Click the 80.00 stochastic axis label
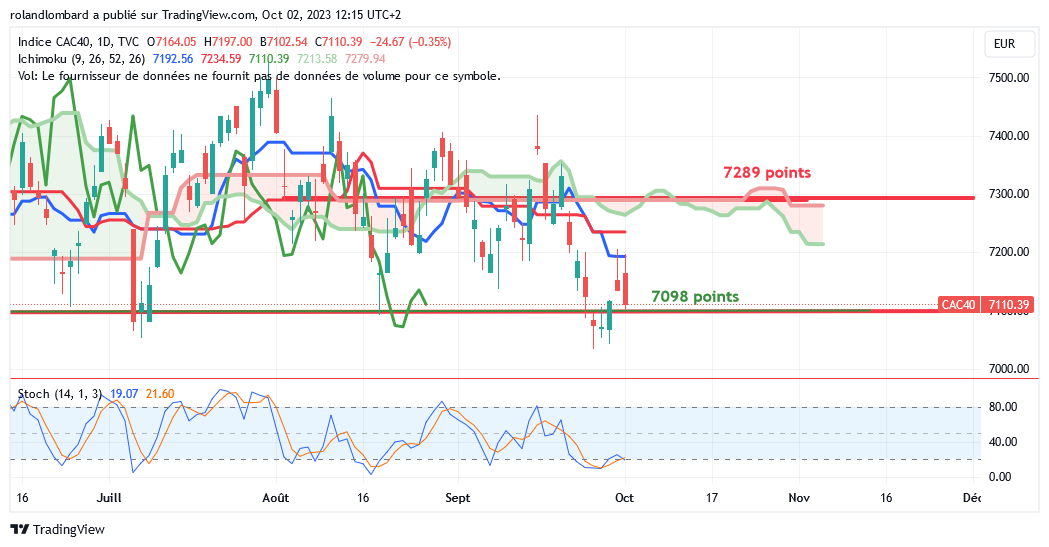The image size is (1049, 547). [1003, 407]
